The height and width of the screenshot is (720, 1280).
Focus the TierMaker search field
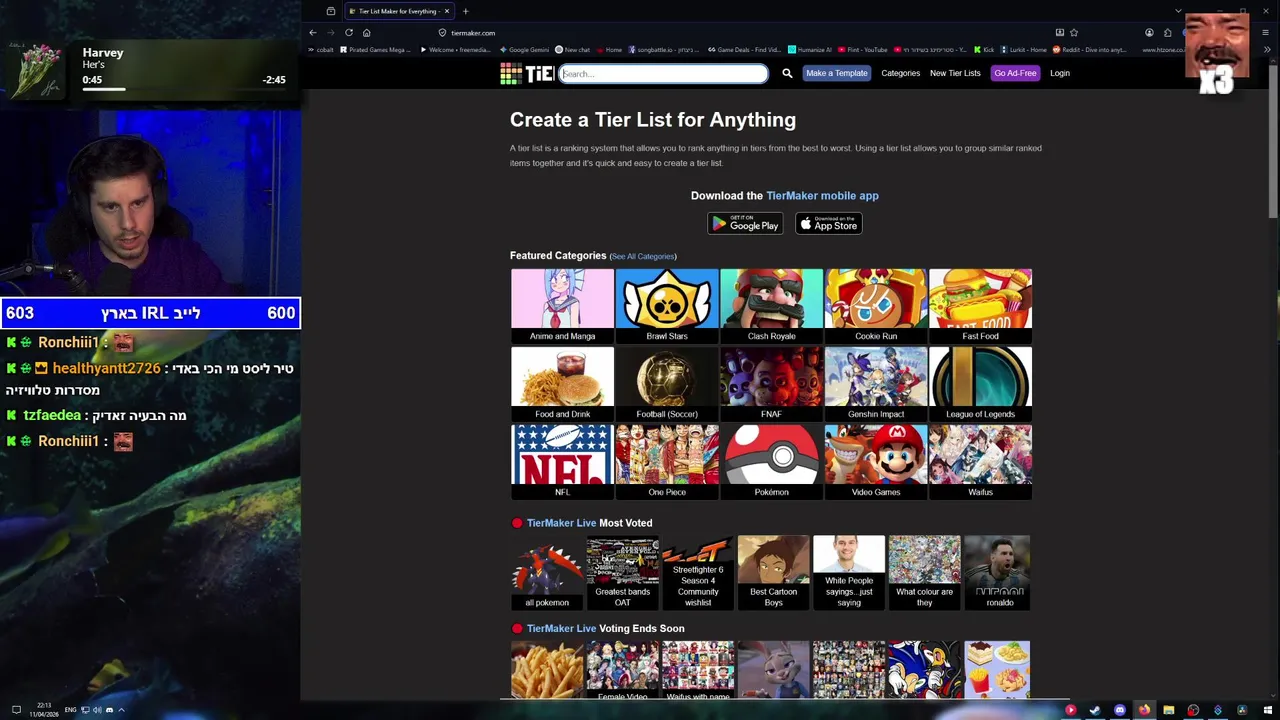click(663, 73)
